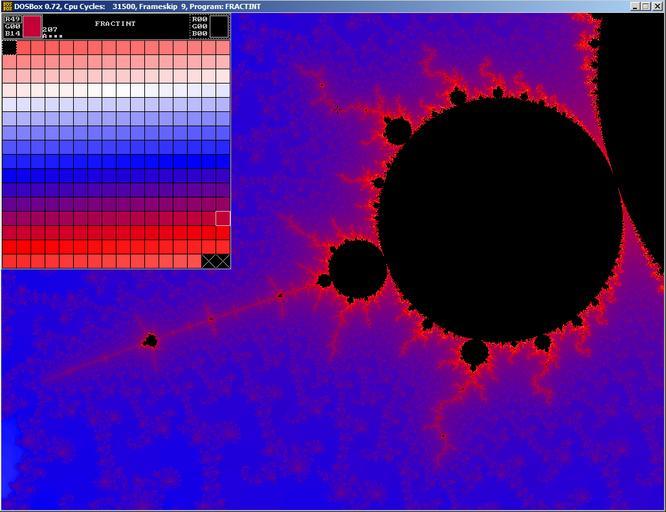The height and width of the screenshot is (512, 666).
Task: Click the small isolated mini-Mandelbrot on the left antenna
Action: 150,341
